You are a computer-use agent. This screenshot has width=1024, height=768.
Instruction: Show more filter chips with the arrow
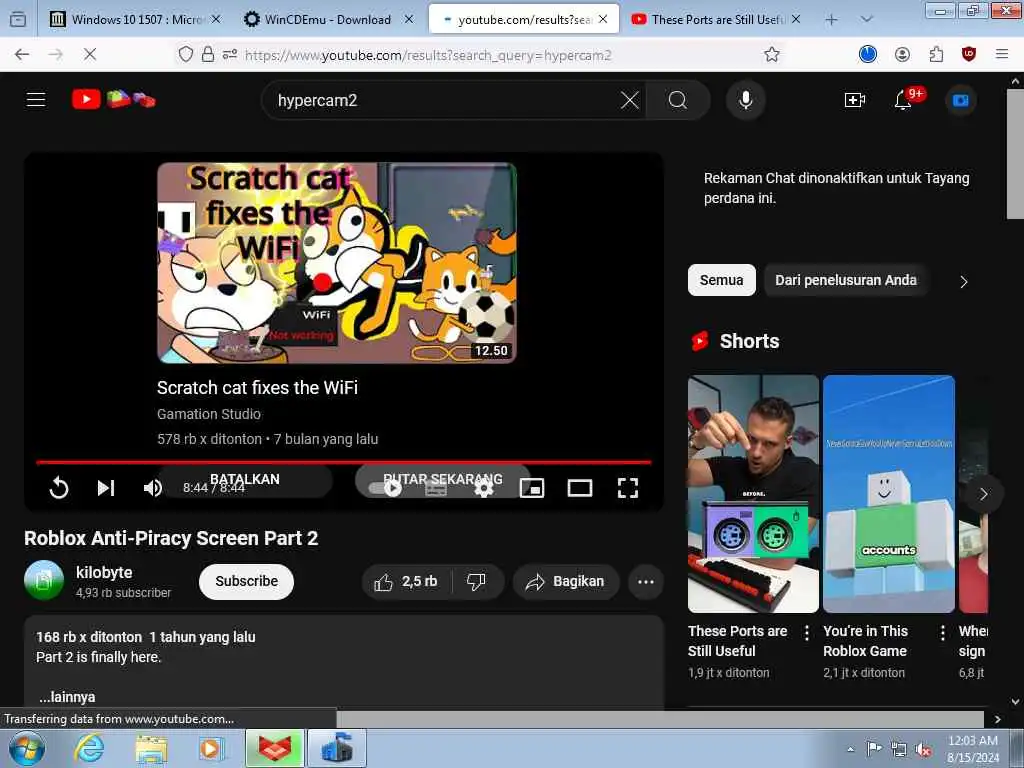click(x=964, y=281)
